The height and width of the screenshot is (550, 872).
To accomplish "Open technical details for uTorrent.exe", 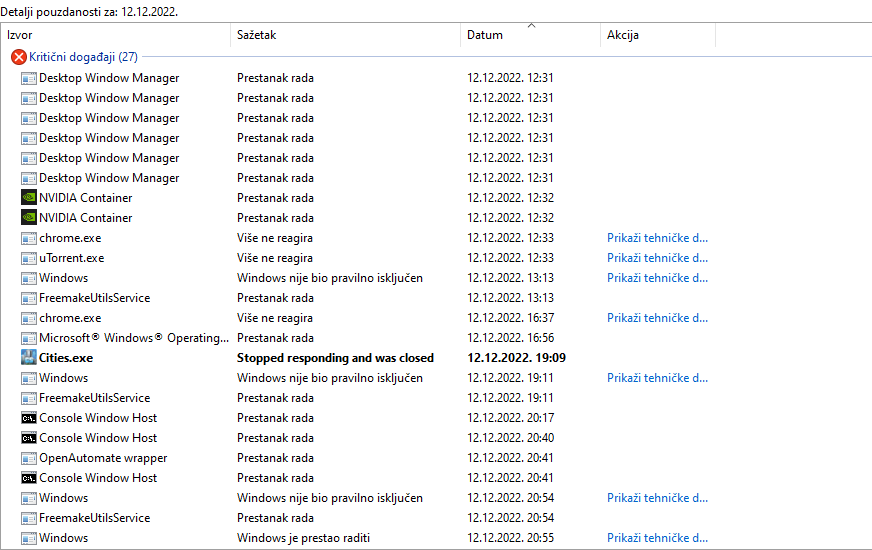I will (657, 258).
